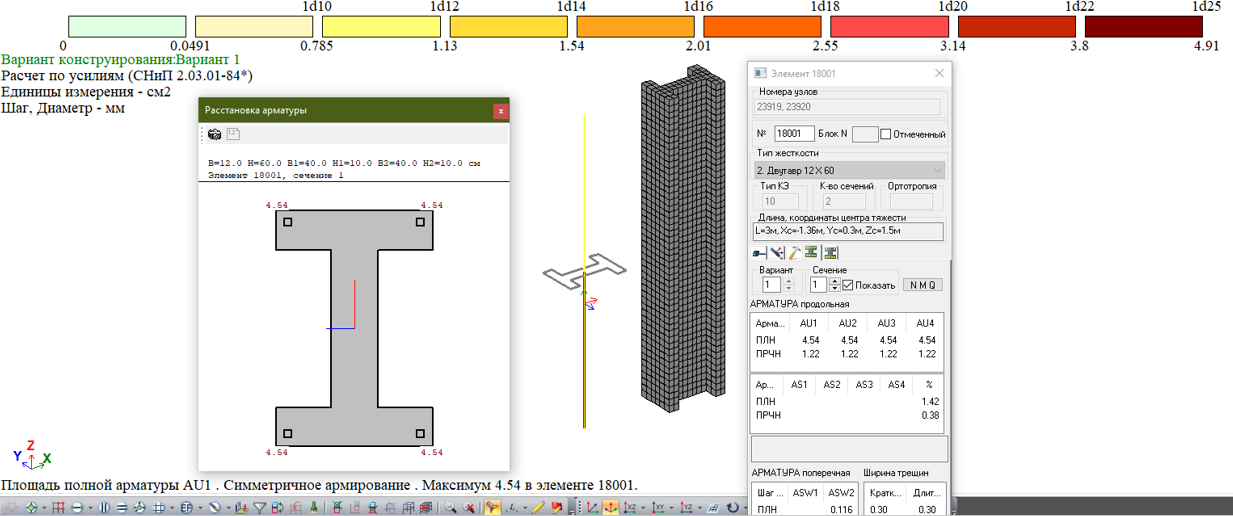Image resolution: width=1233 pixels, height=516 pixels.
Task: Open the Тип жесткости dropdown
Action: pyautogui.click(x=847, y=171)
